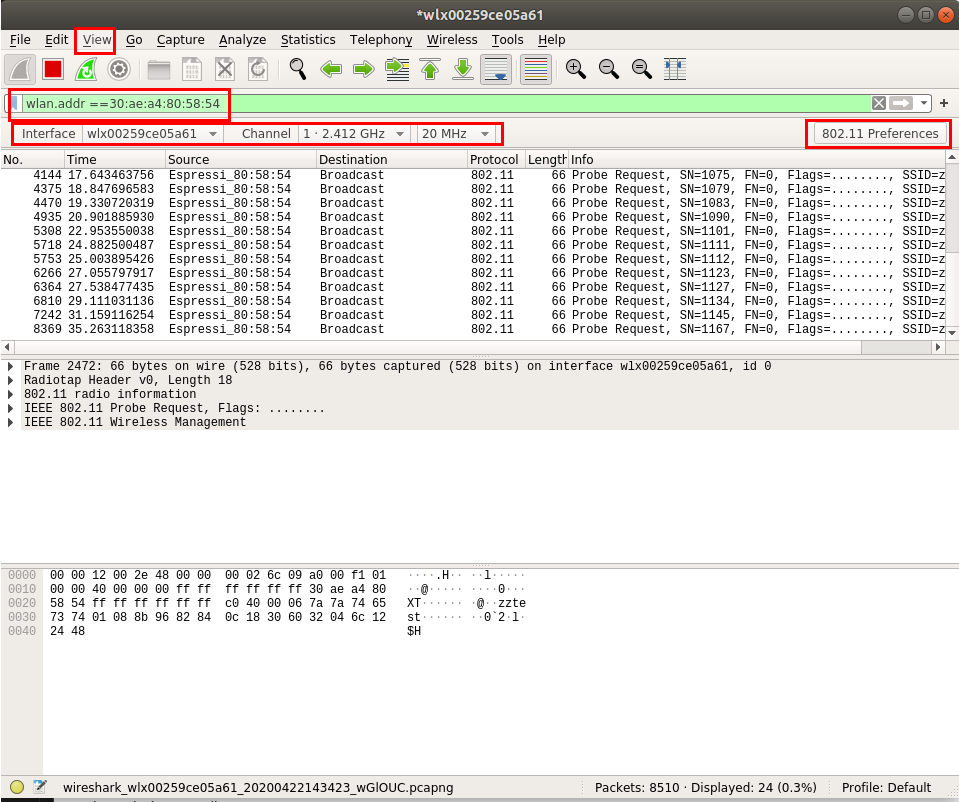Screen dimensions: 959x802
Task: Toggle packet colorizing rules button
Action: [536, 69]
